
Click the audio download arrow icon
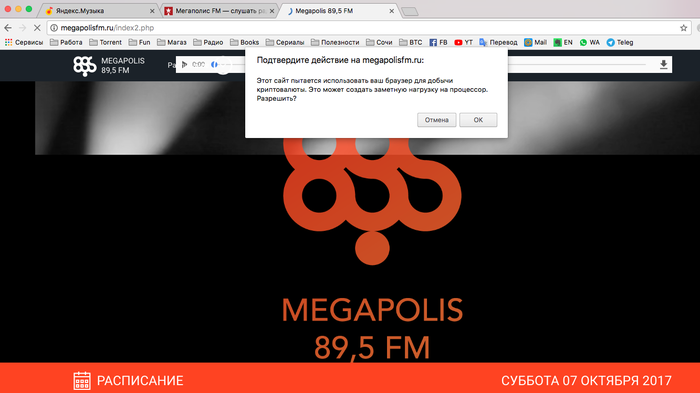coord(663,65)
